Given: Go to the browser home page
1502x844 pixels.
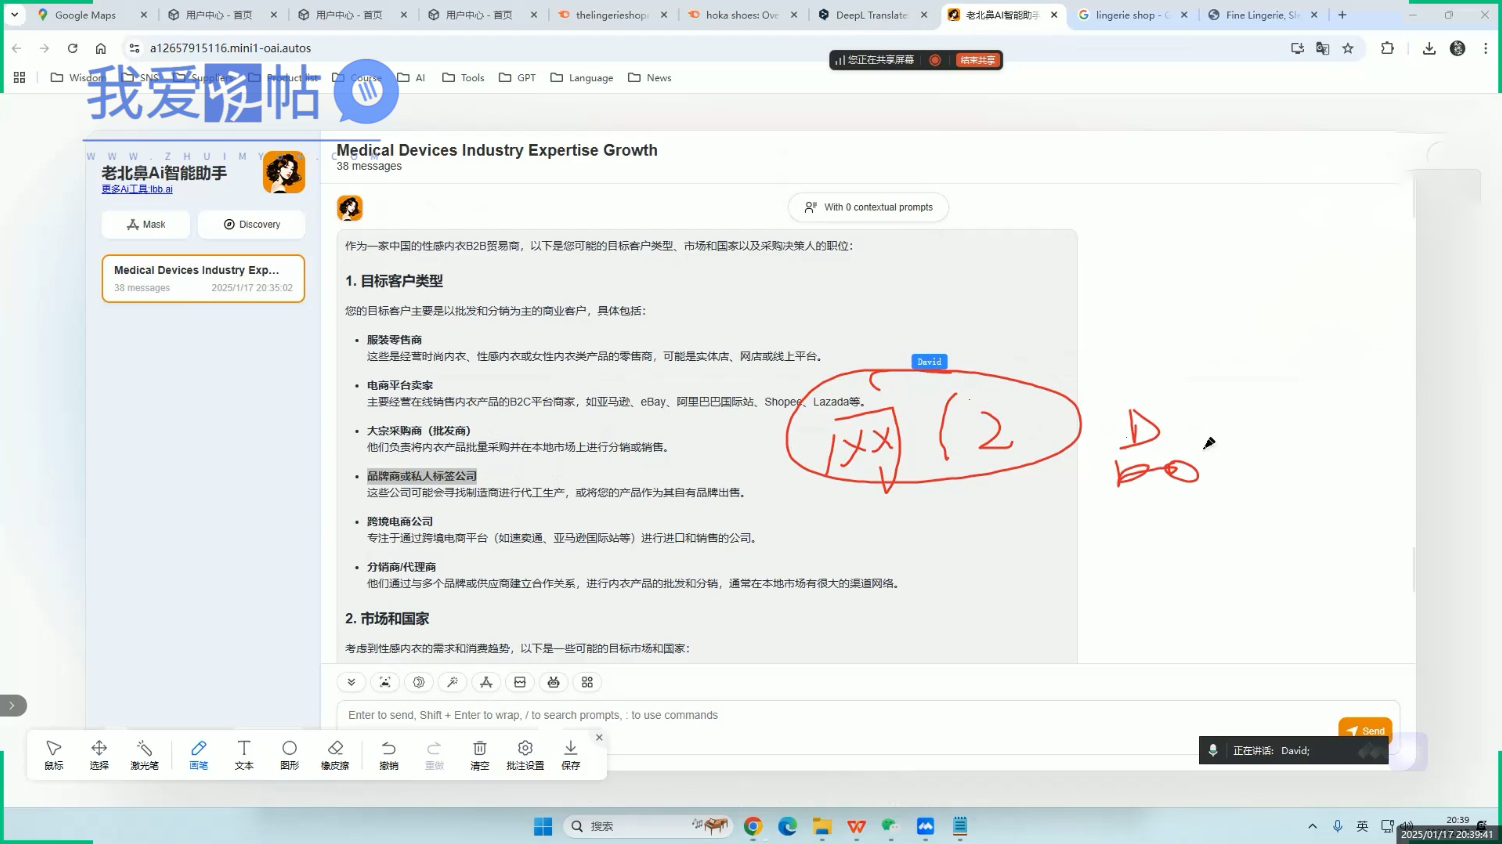Looking at the screenshot, I should [100, 48].
